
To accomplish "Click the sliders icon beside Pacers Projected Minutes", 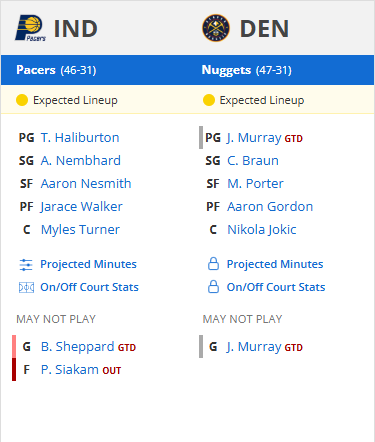I will (x=26, y=265).
